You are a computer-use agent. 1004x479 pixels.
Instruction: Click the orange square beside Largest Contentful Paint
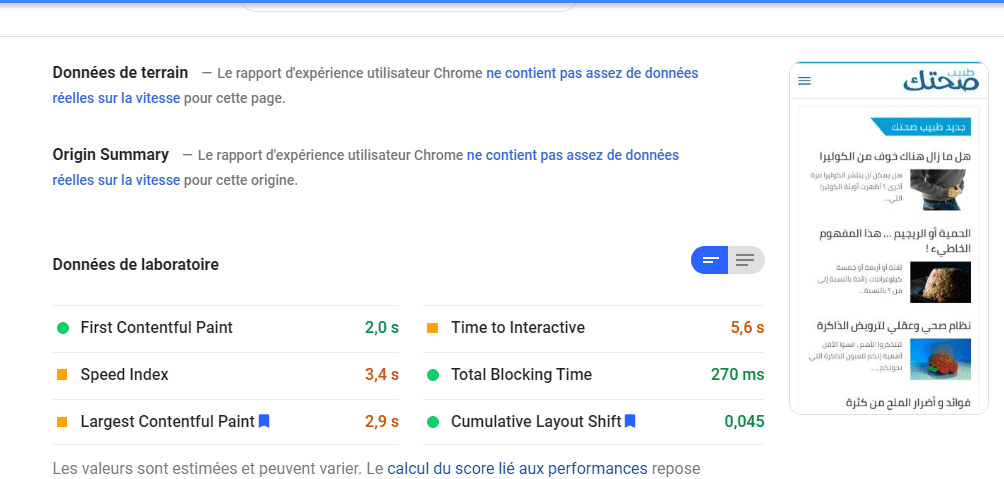(x=63, y=422)
